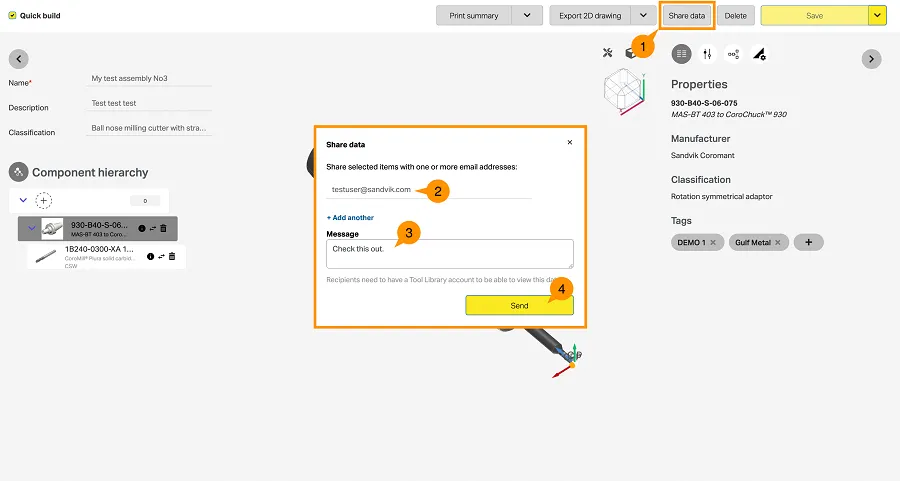Open the Print summary dropdown arrow
Image resolution: width=900 pixels, height=481 pixels.
[527, 16]
